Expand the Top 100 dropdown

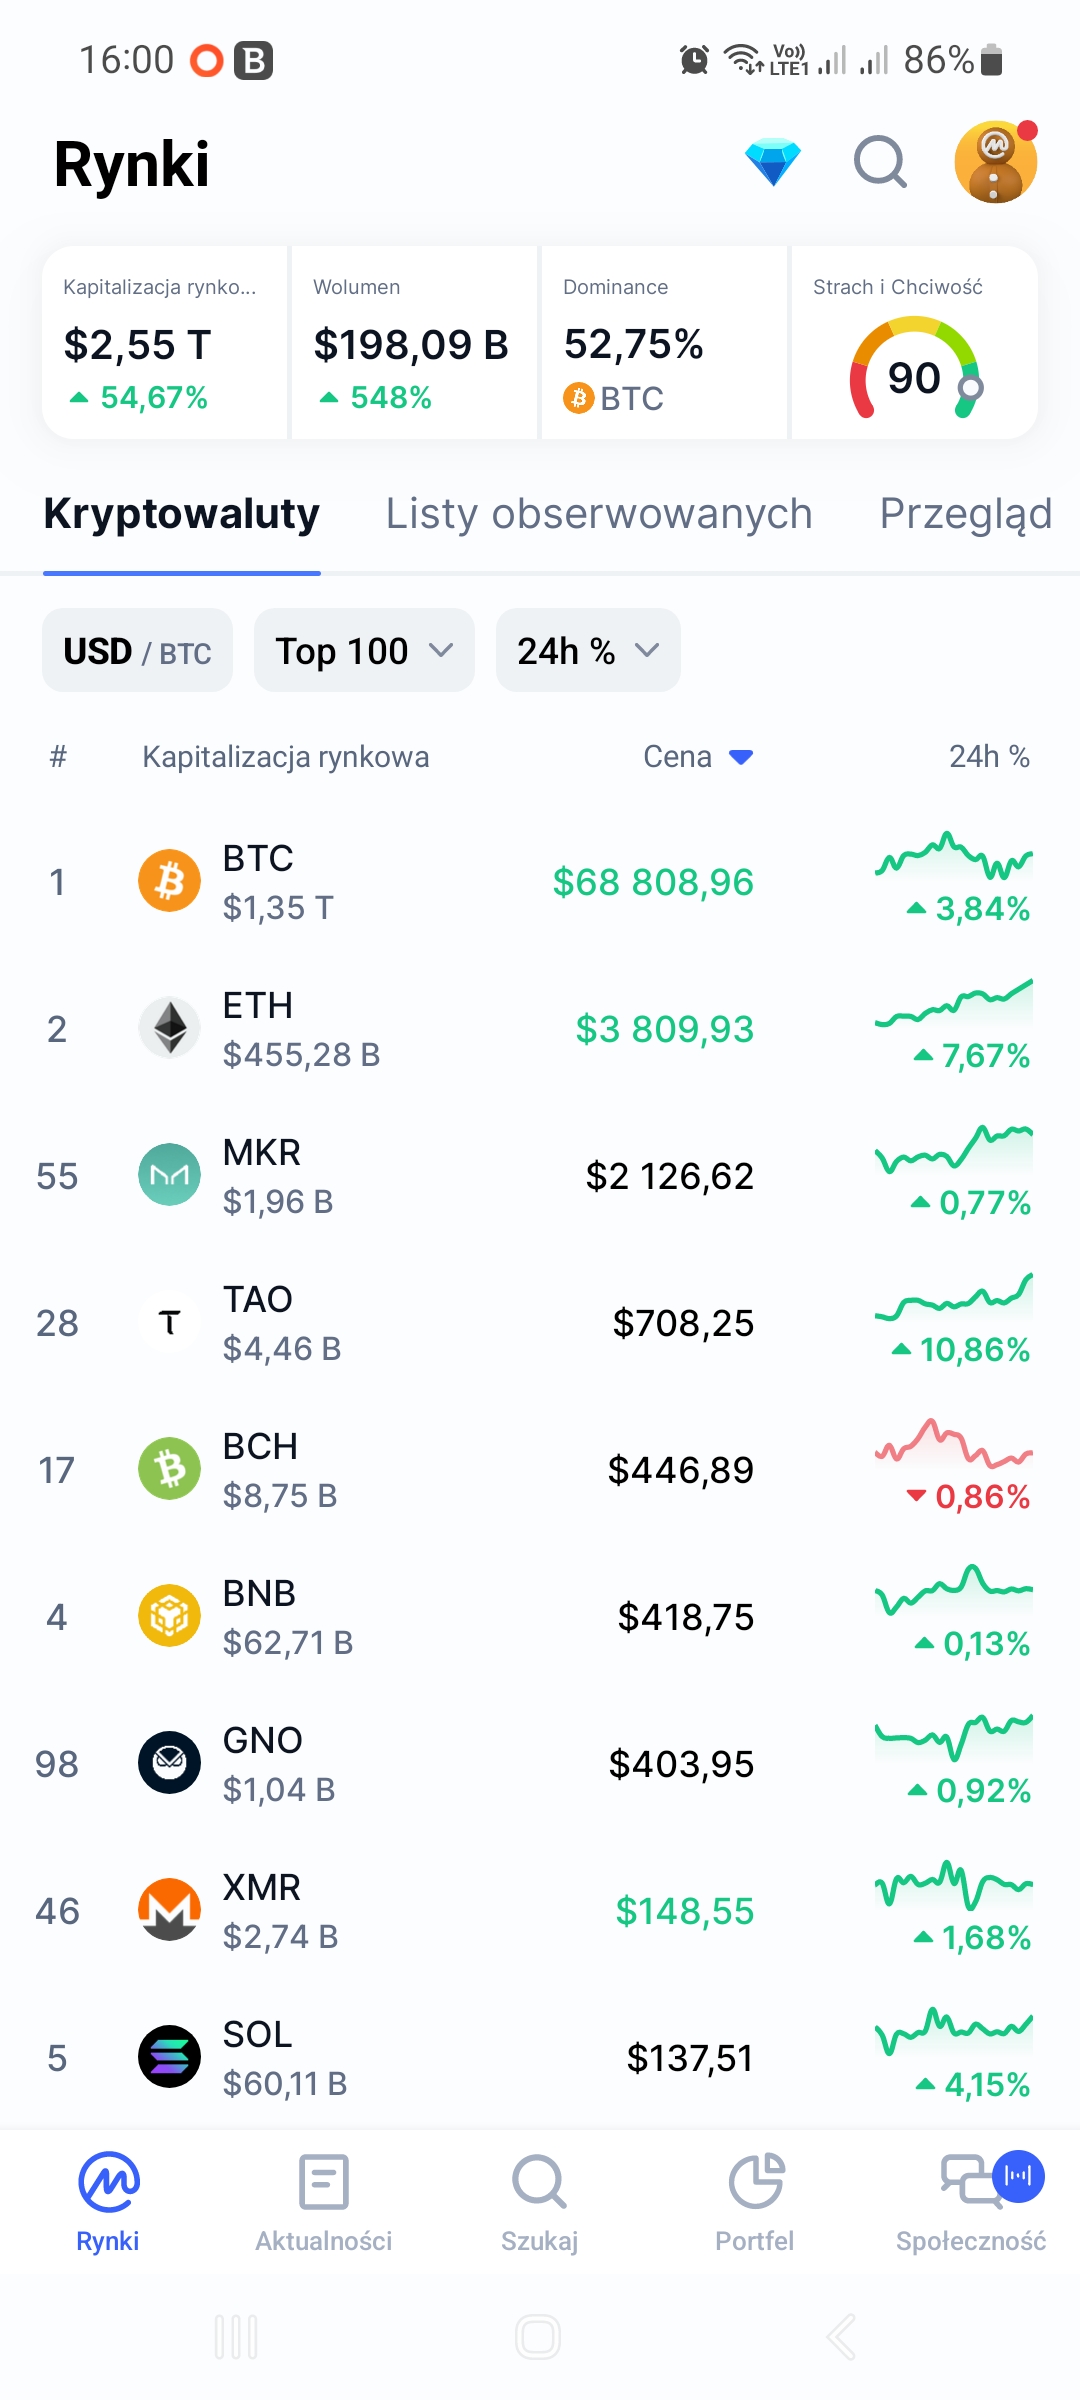pos(364,651)
